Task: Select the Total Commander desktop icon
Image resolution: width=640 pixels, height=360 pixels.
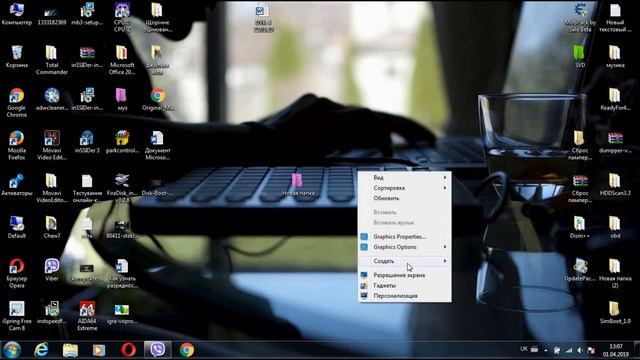Action: 51,60
